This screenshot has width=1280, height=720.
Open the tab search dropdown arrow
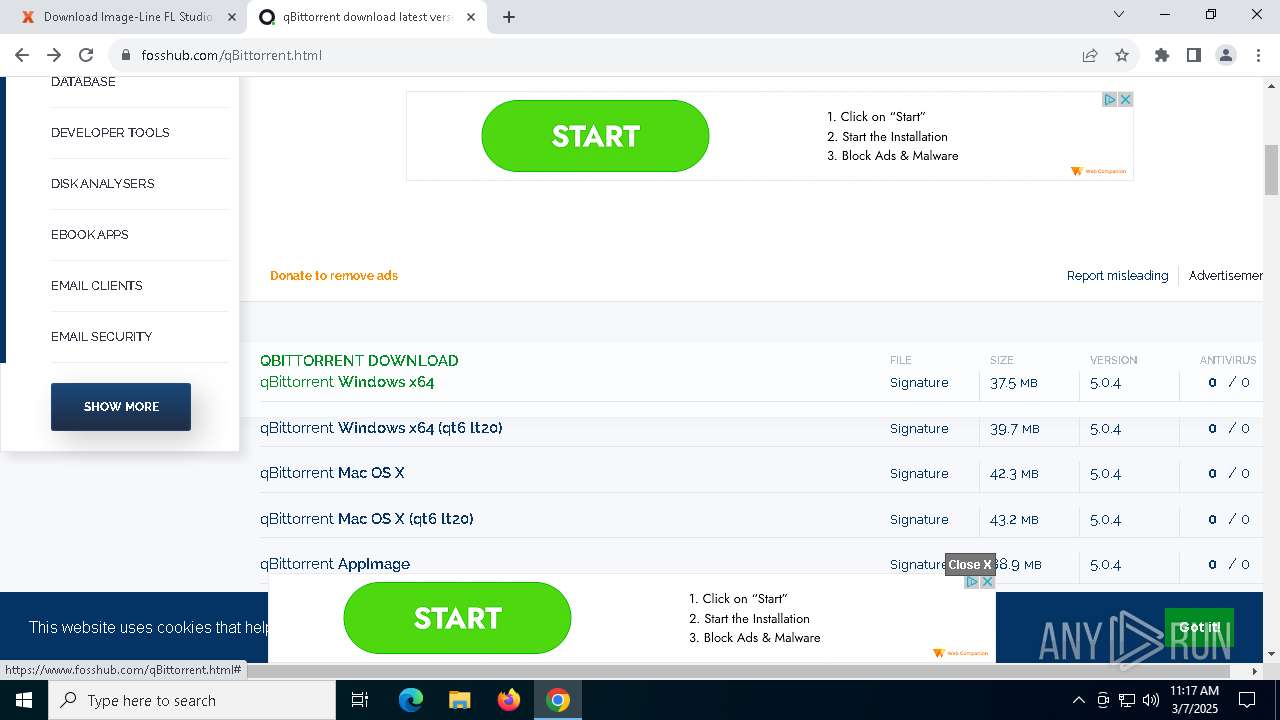pyautogui.click(x=1119, y=15)
